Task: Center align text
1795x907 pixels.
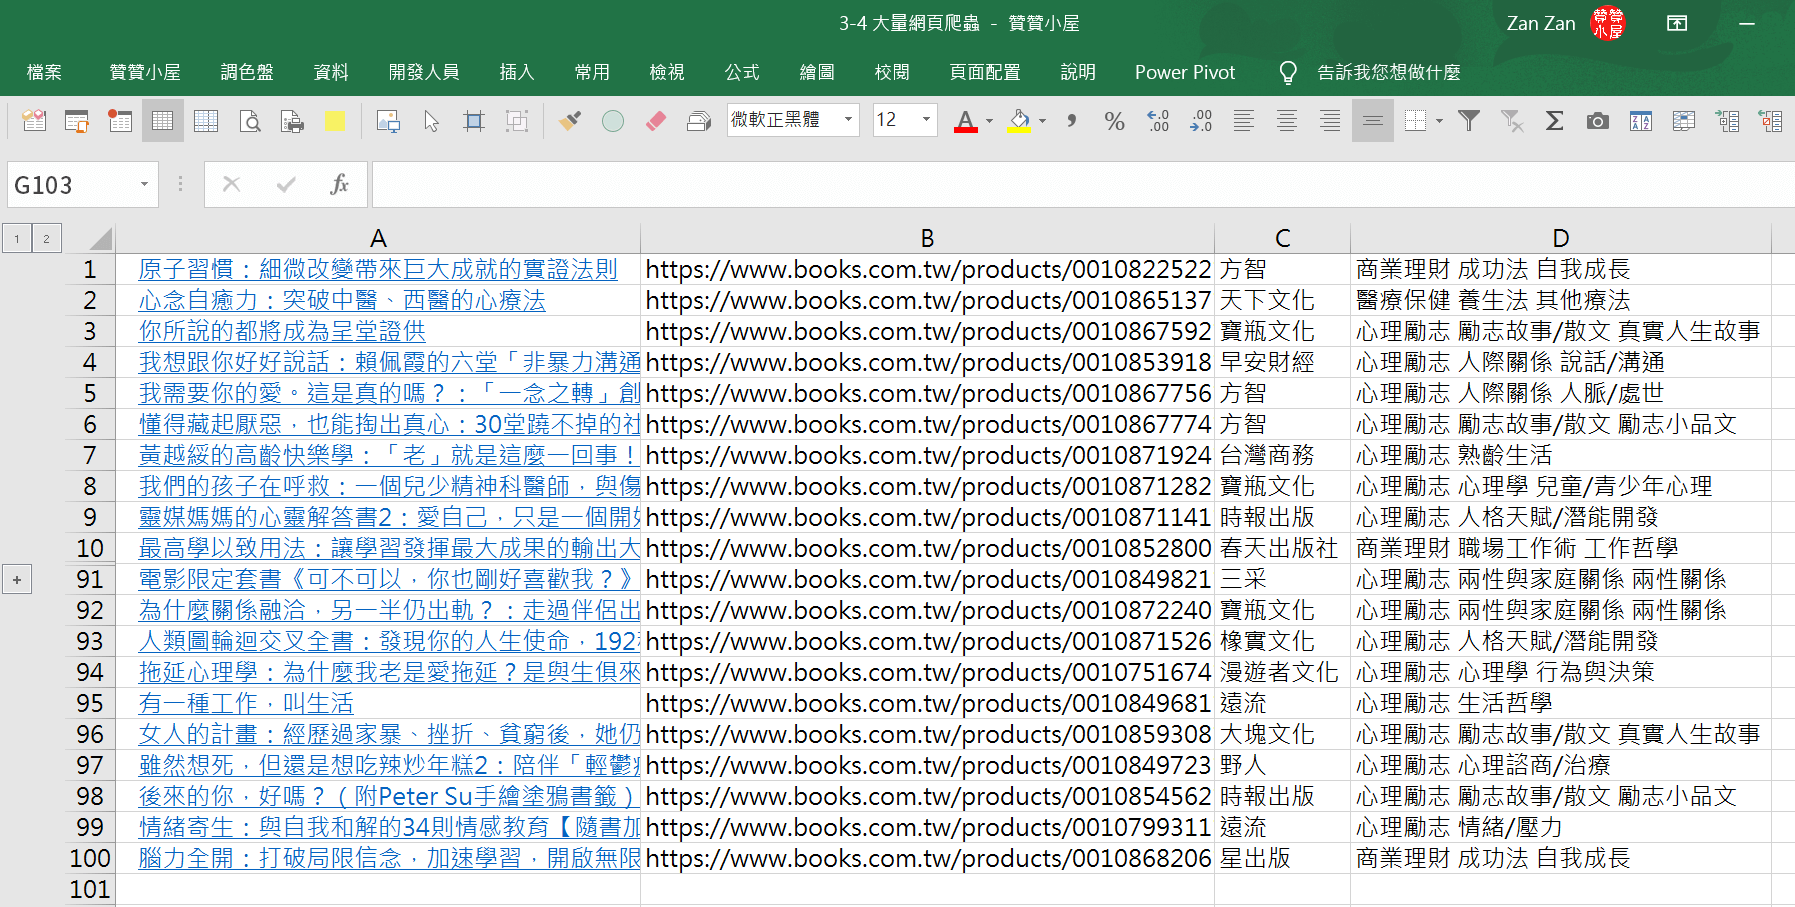Action: tap(1287, 121)
